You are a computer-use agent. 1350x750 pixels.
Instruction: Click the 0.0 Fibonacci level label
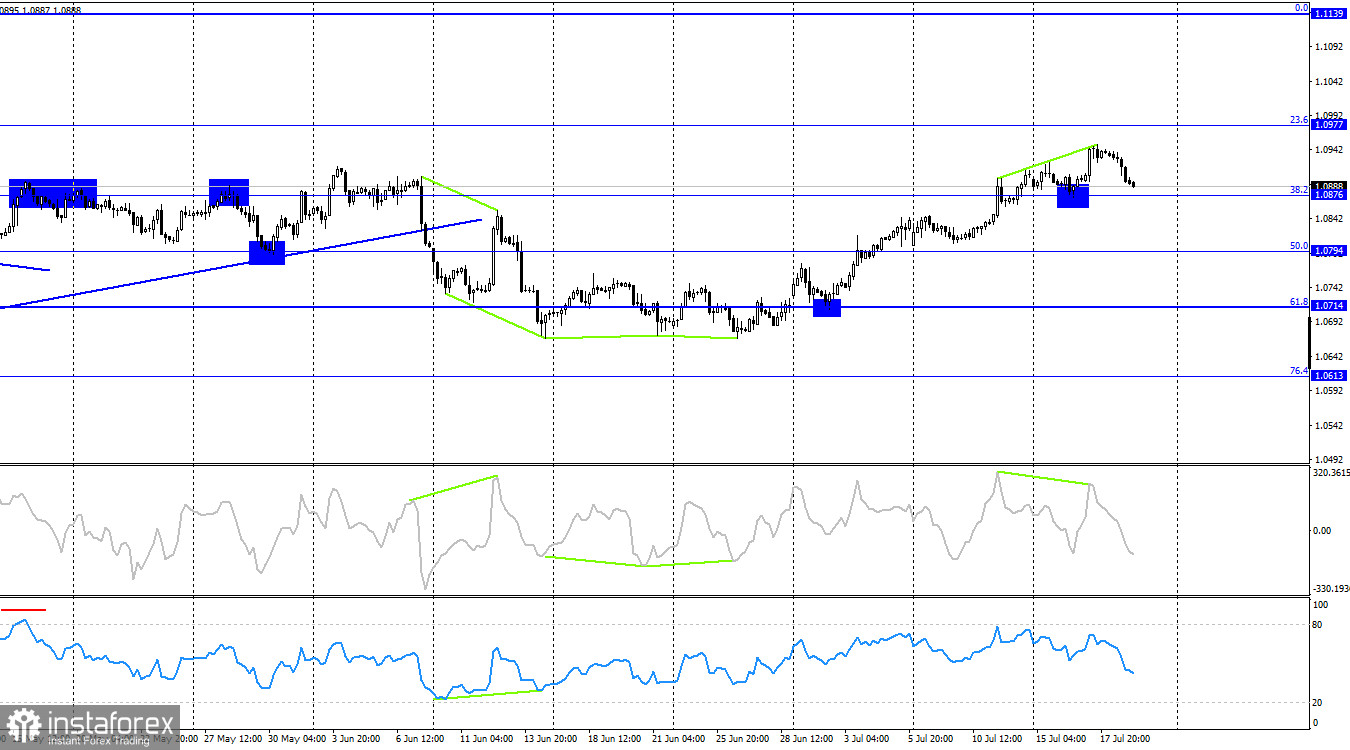coord(1301,8)
